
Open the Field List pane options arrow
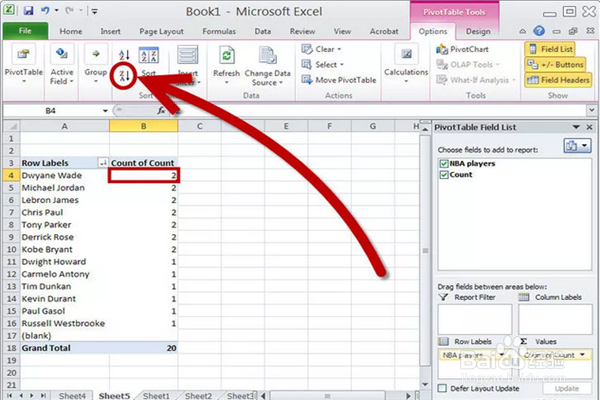pos(576,127)
